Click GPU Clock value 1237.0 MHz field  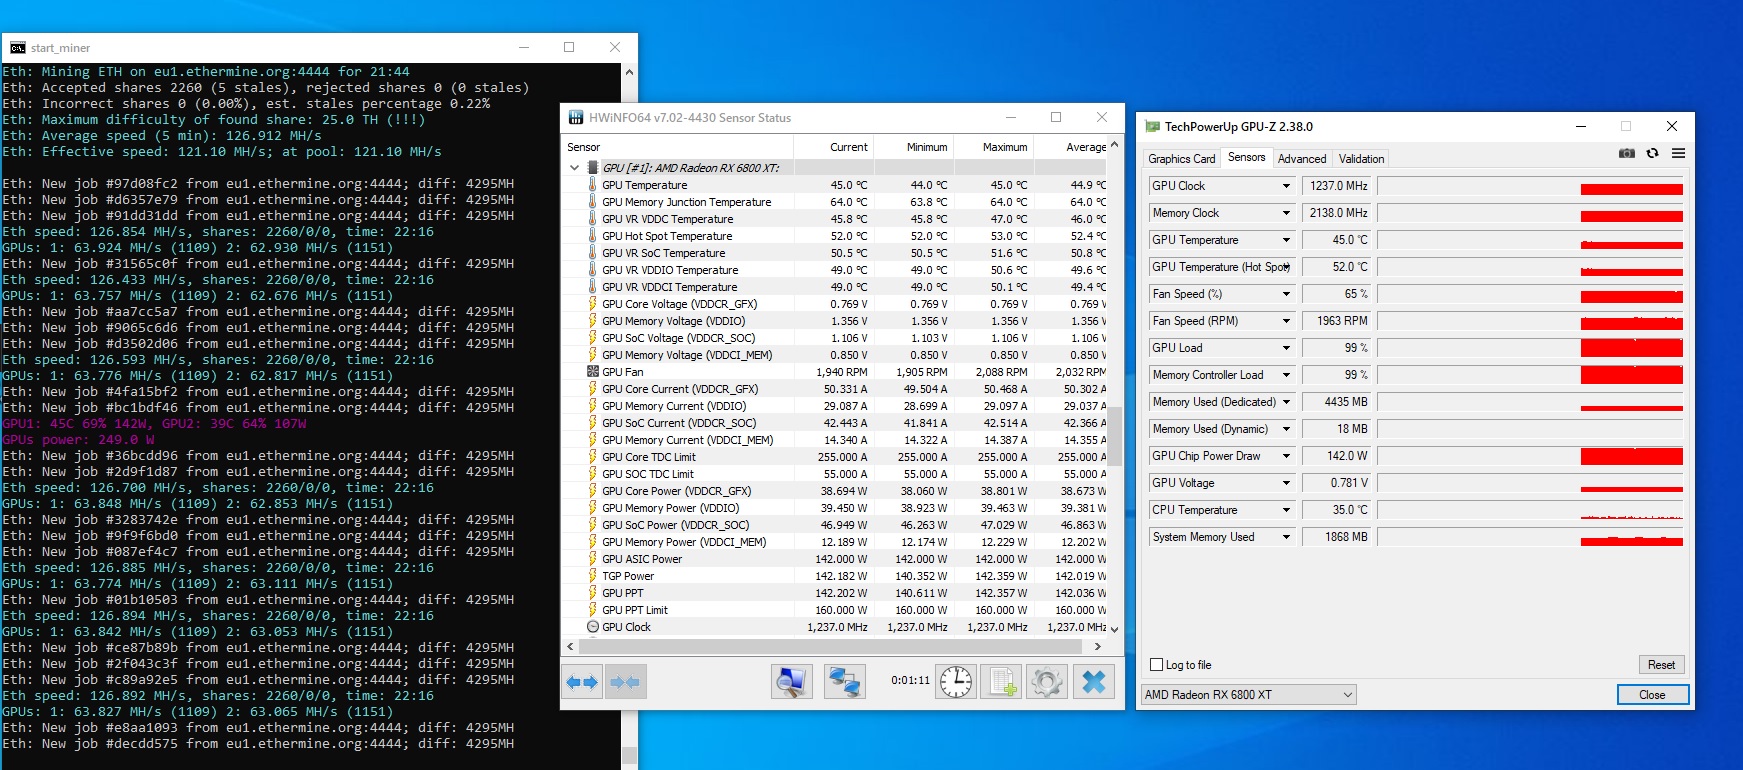[x=1336, y=186]
